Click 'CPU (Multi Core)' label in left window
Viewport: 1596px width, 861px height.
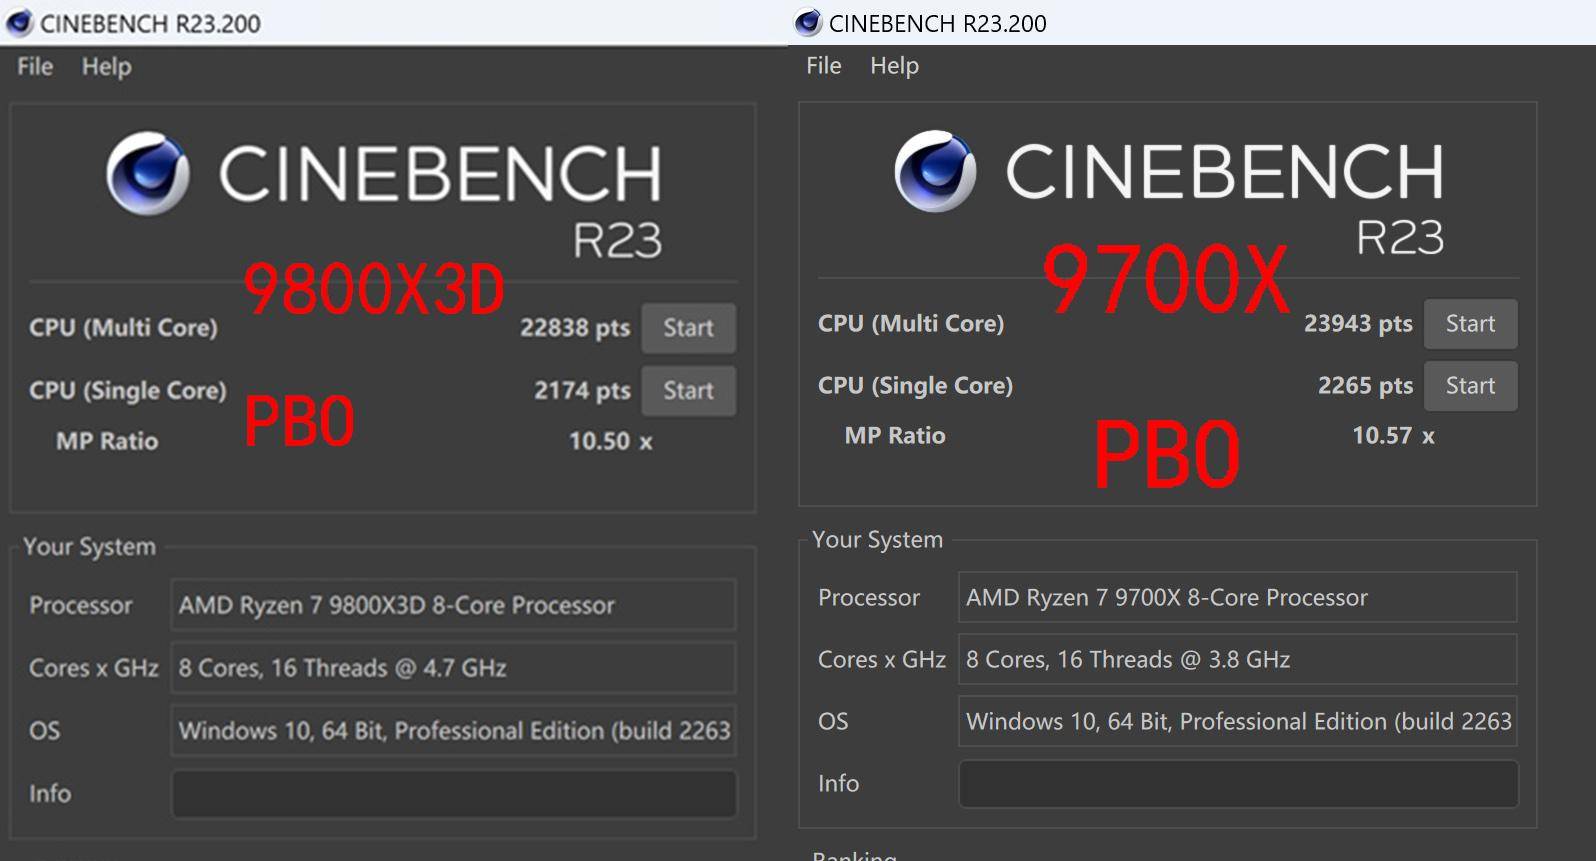(123, 328)
